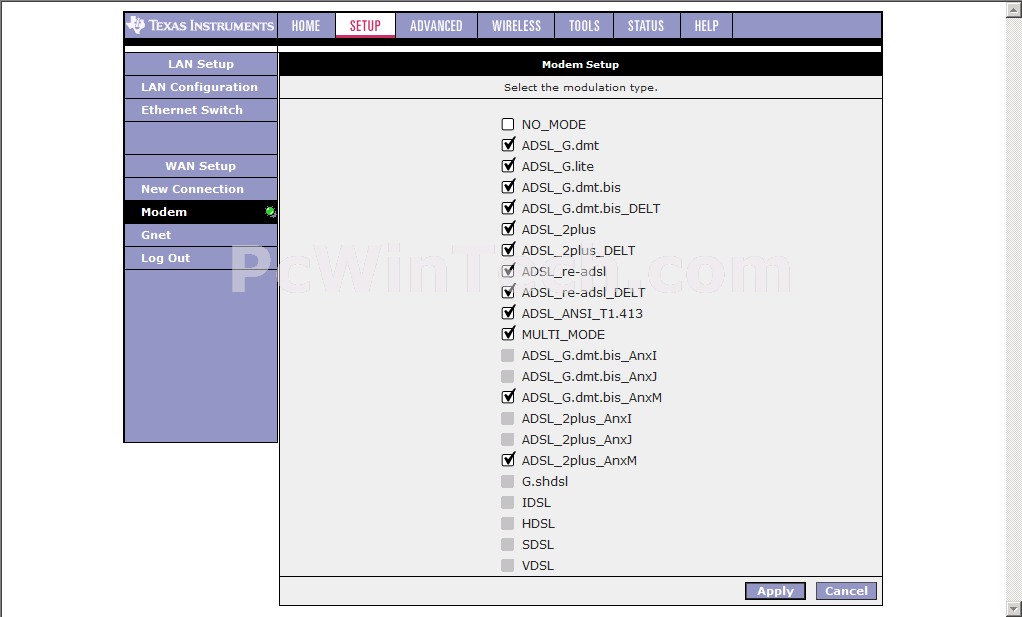Toggle the MULTI_MODE checkbox

[508, 335]
